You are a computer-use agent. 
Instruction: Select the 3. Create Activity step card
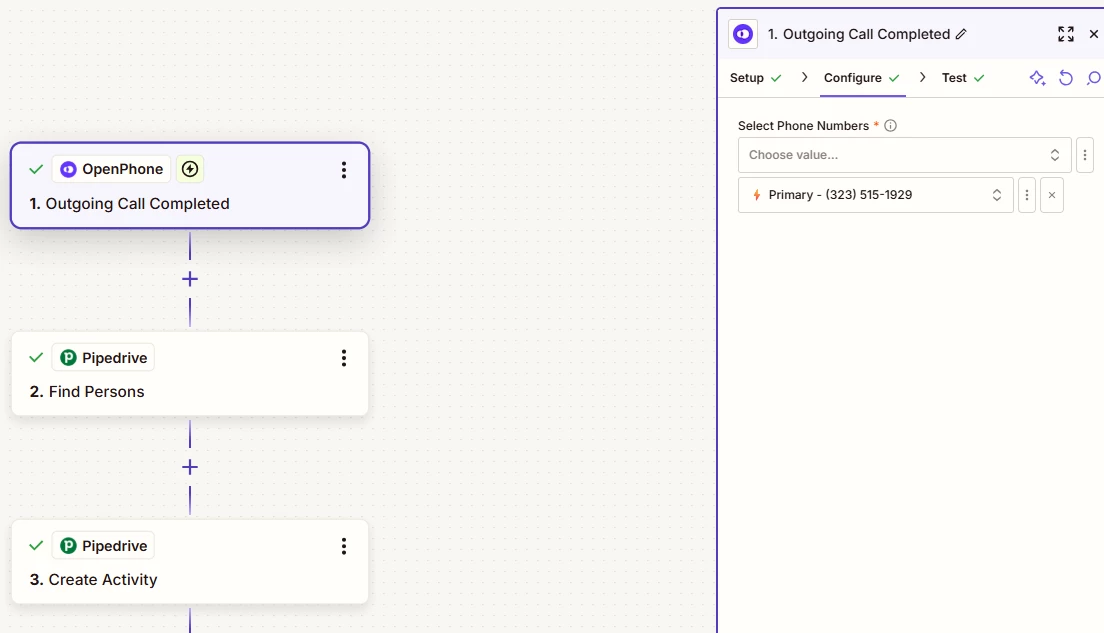(190, 562)
